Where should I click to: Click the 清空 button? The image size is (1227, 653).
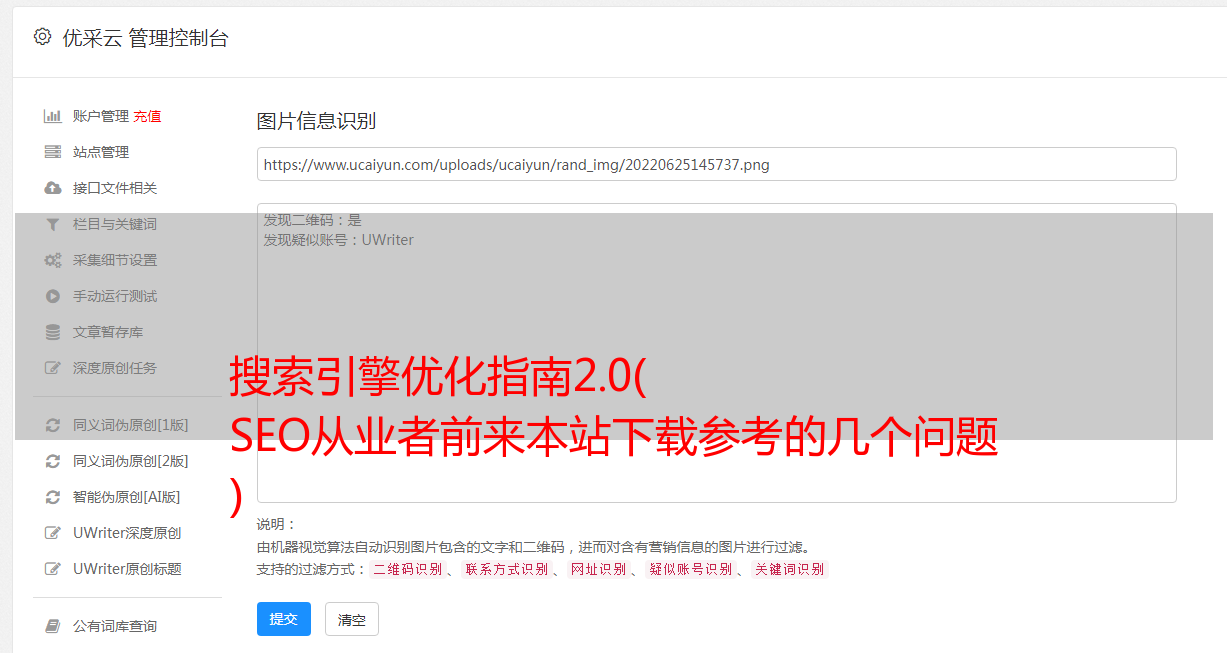coord(352,619)
